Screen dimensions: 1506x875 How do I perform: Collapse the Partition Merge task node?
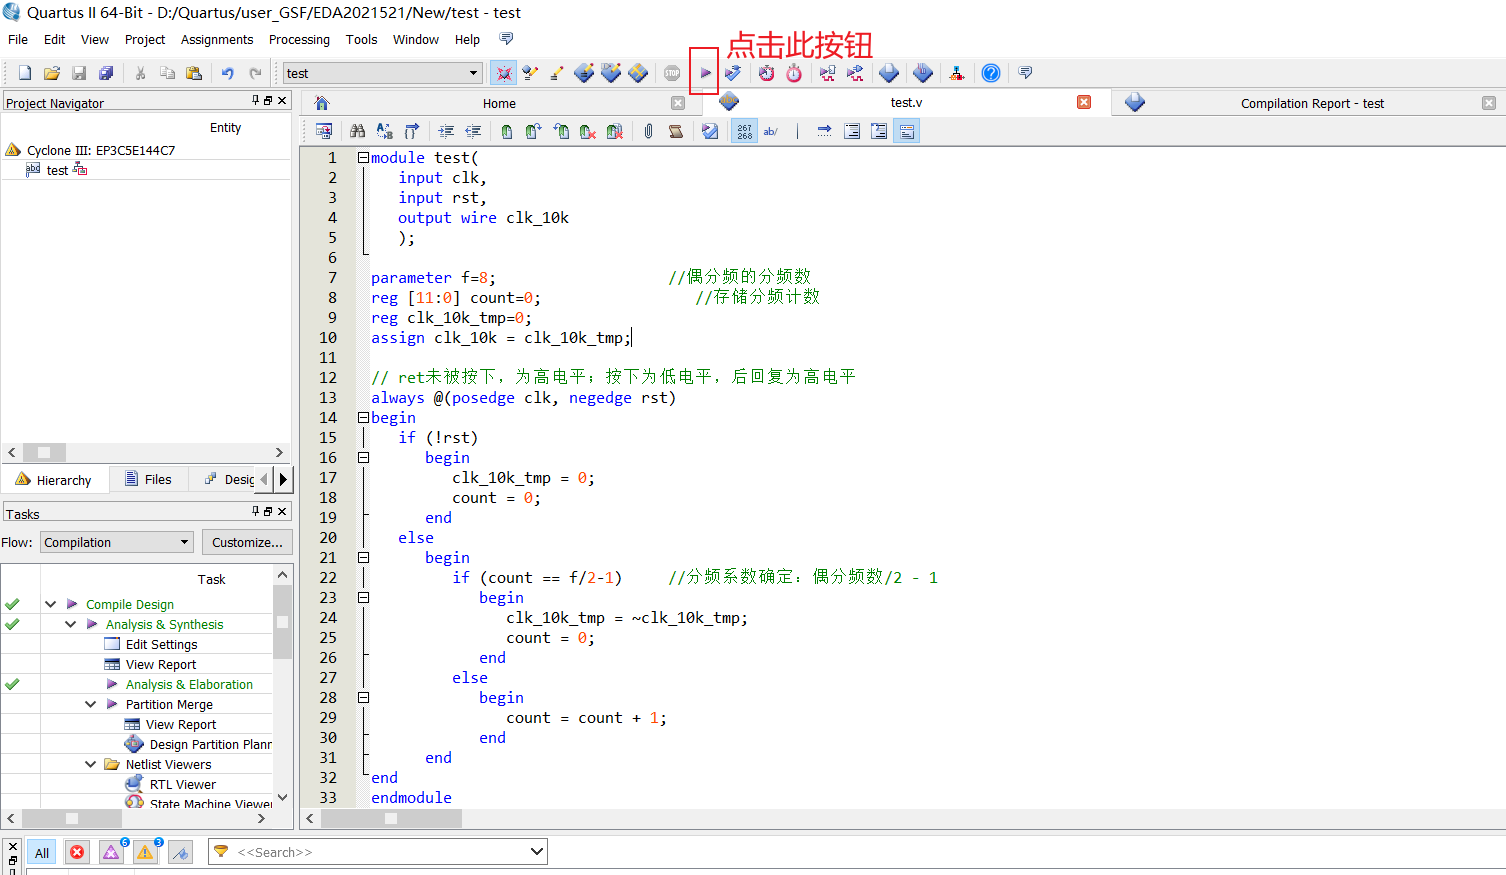click(90, 704)
